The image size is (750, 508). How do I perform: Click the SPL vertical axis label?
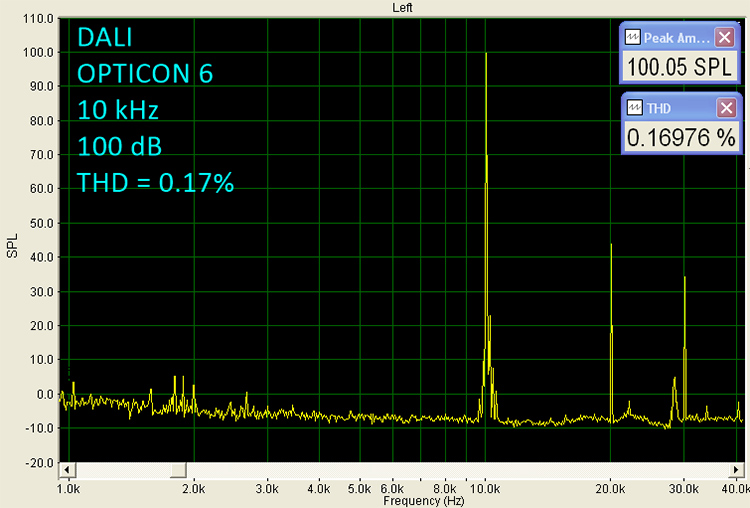[13, 243]
